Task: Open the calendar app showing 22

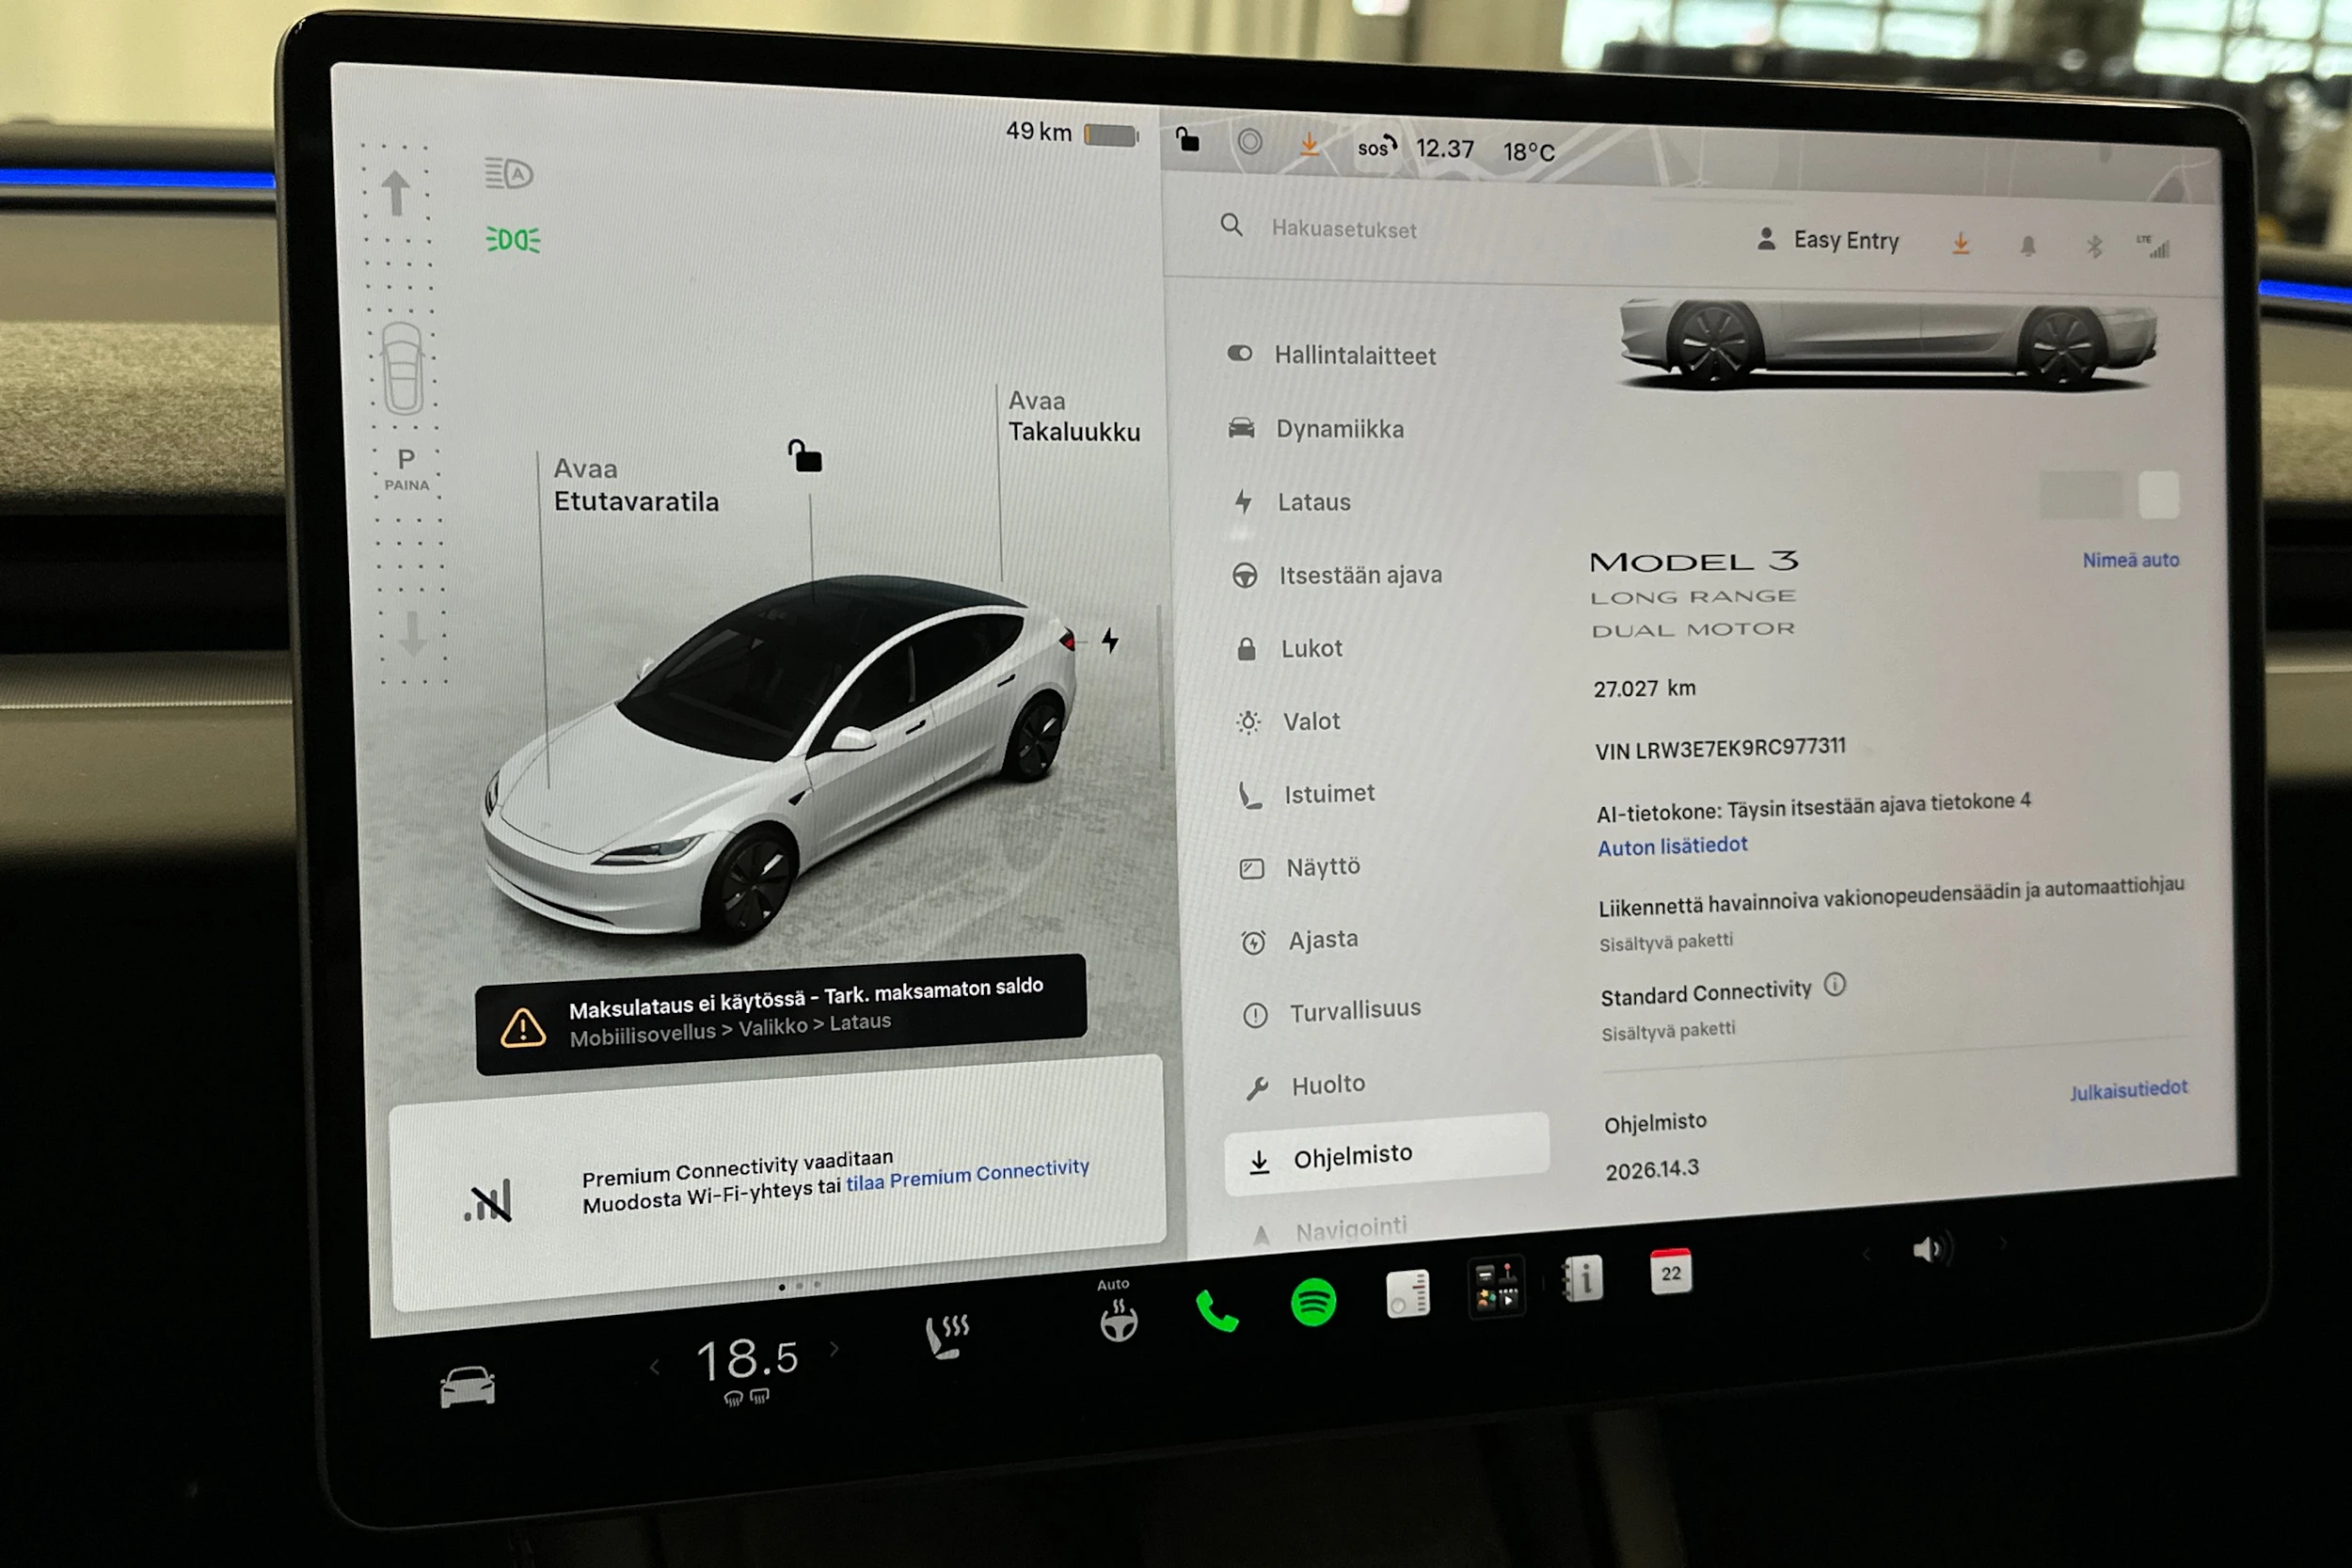Action: point(1670,1272)
